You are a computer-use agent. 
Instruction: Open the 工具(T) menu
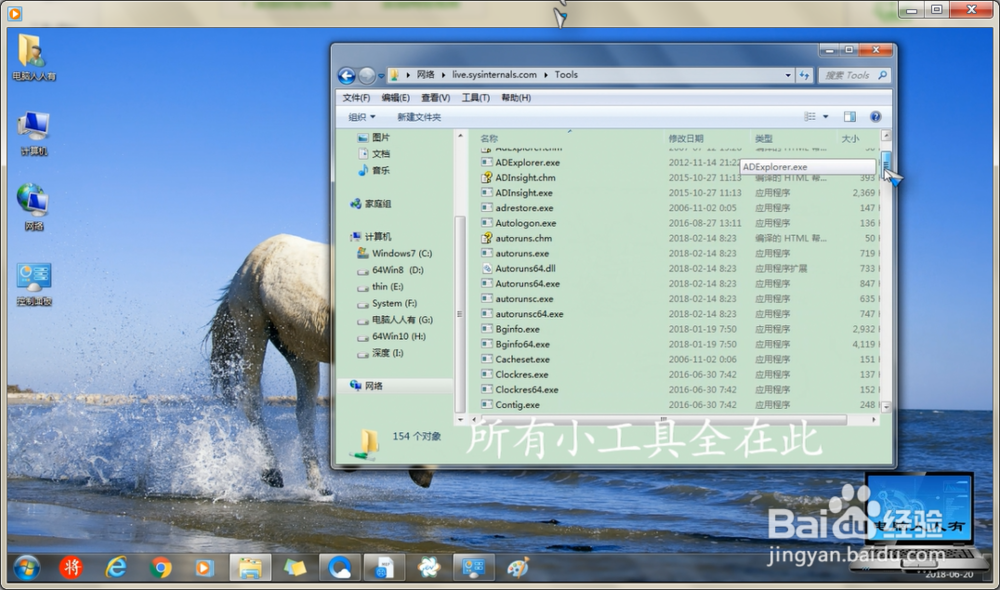click(476, 98)
